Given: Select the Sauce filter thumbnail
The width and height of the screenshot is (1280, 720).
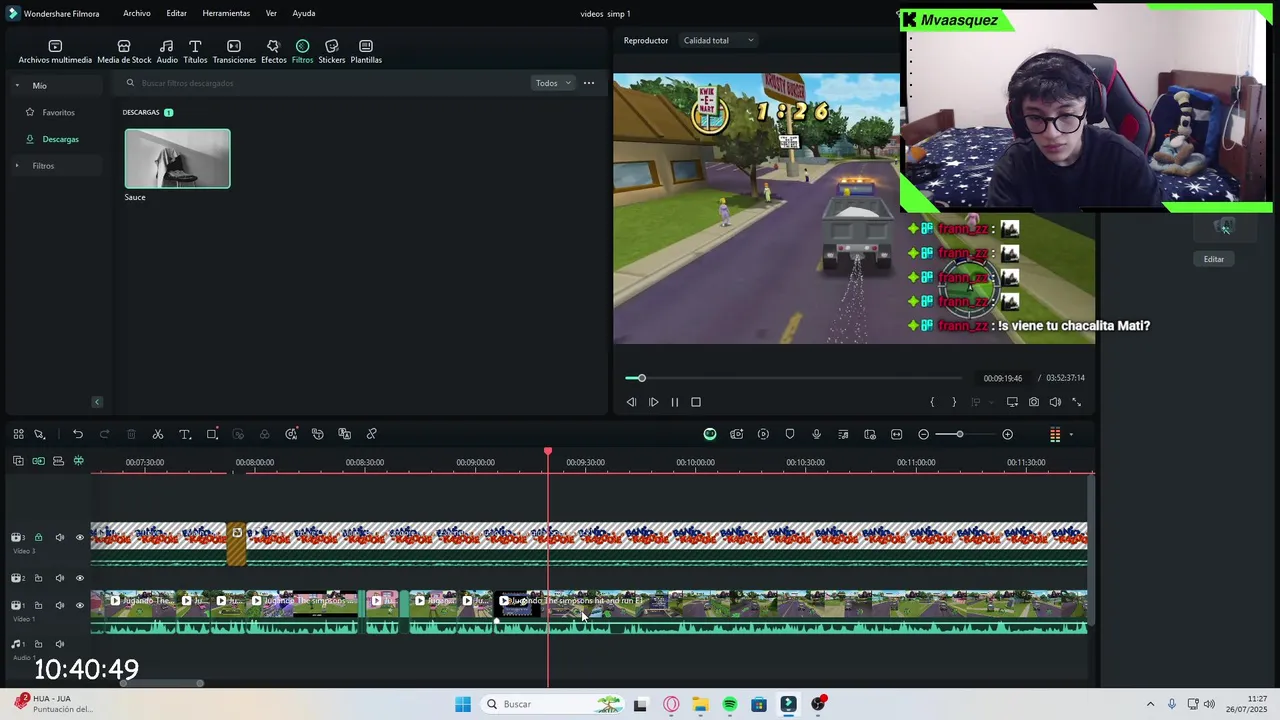Looking at the screenshot, I should [x=177, y=158].
